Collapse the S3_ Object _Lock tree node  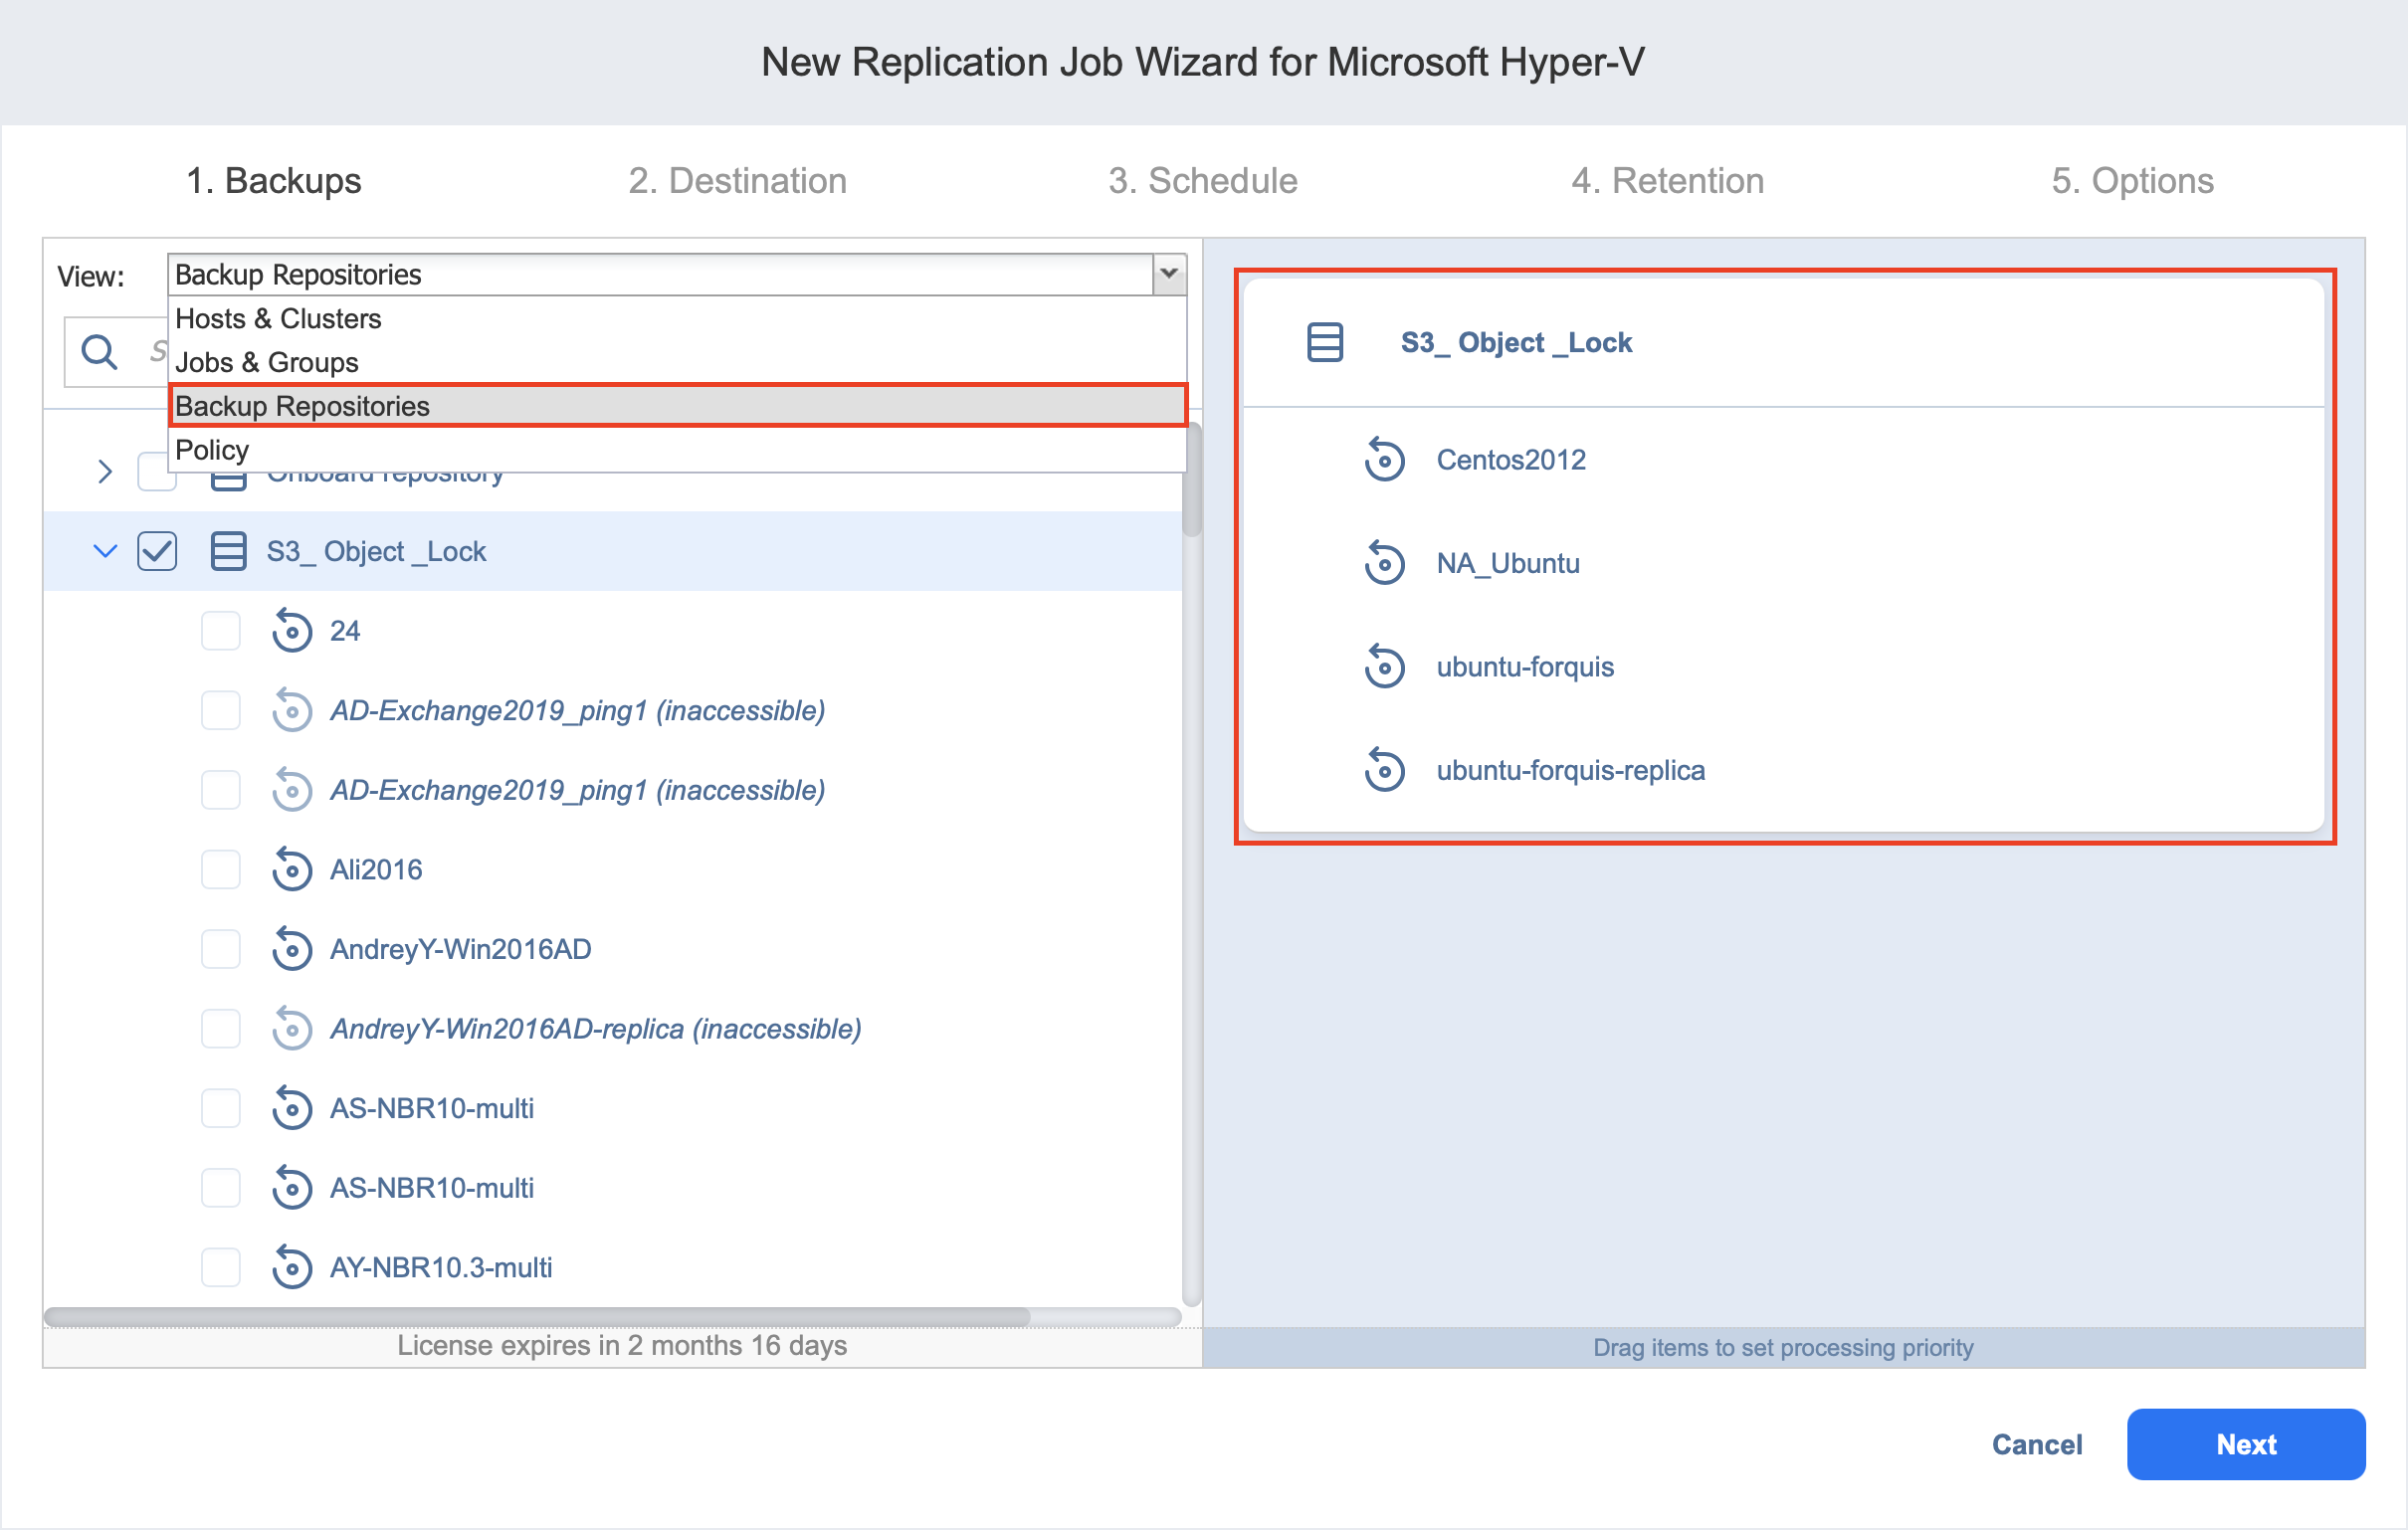tap(105, 551)
